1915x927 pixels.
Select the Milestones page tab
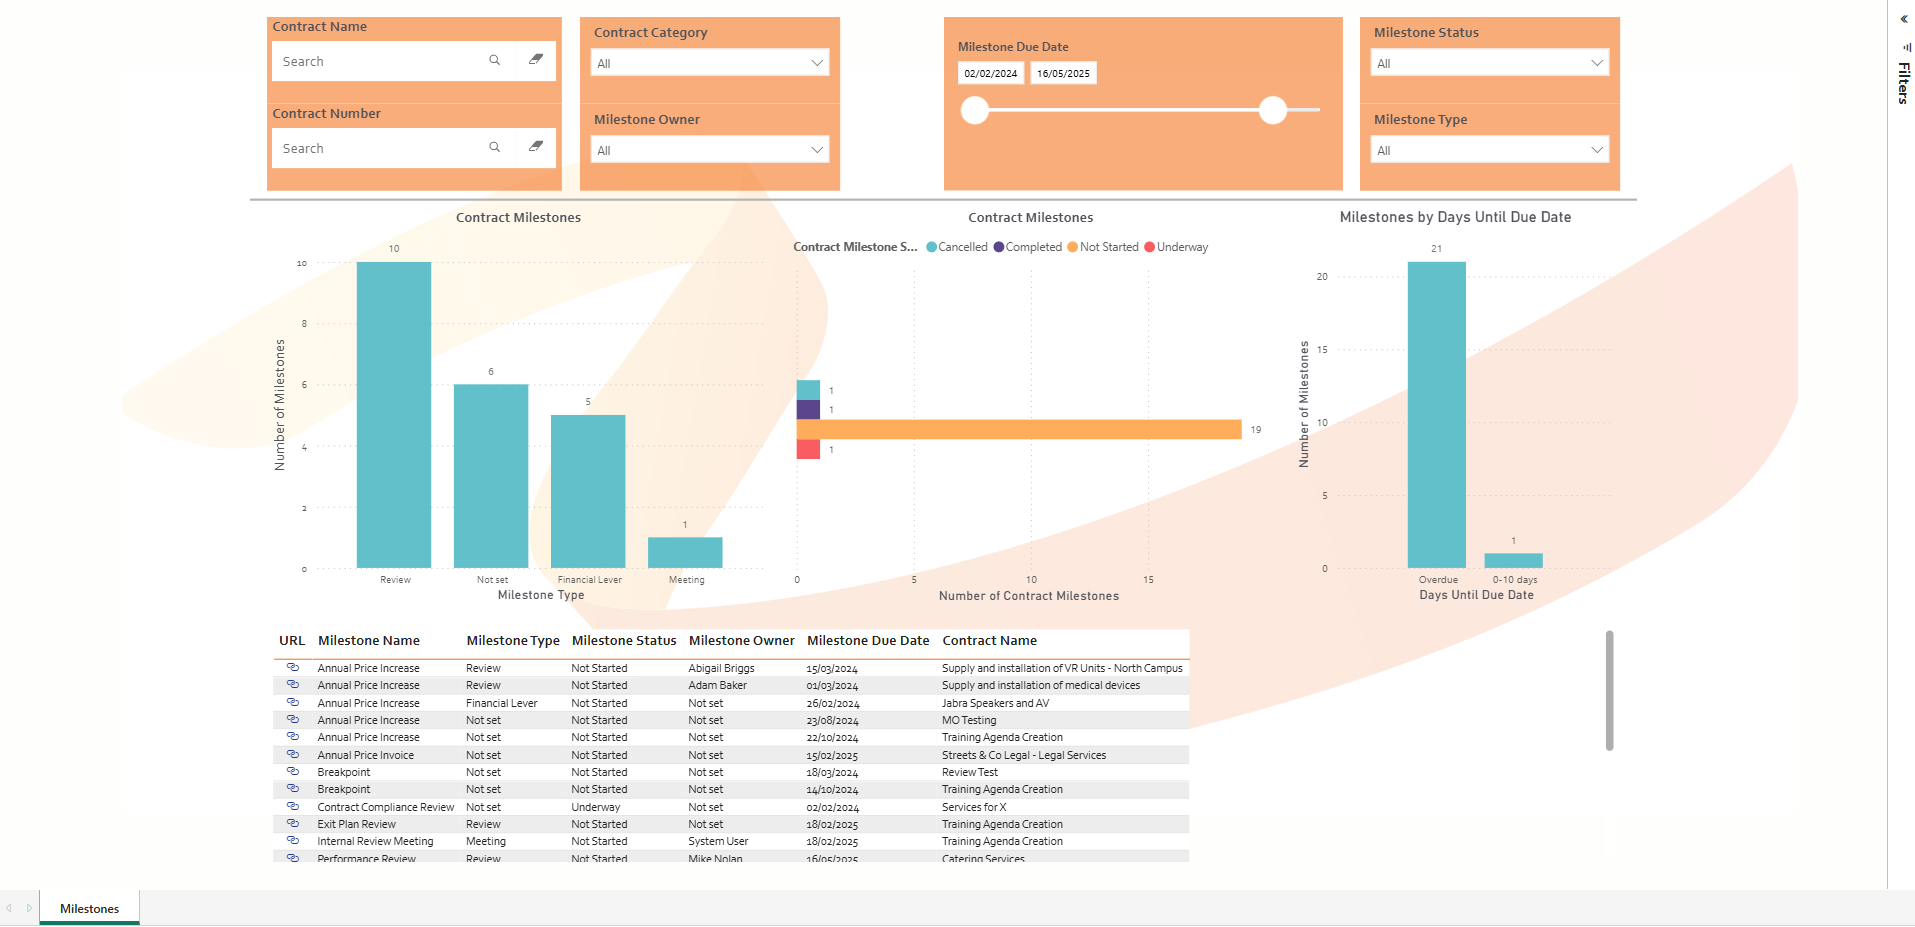[x=90, y=908]
